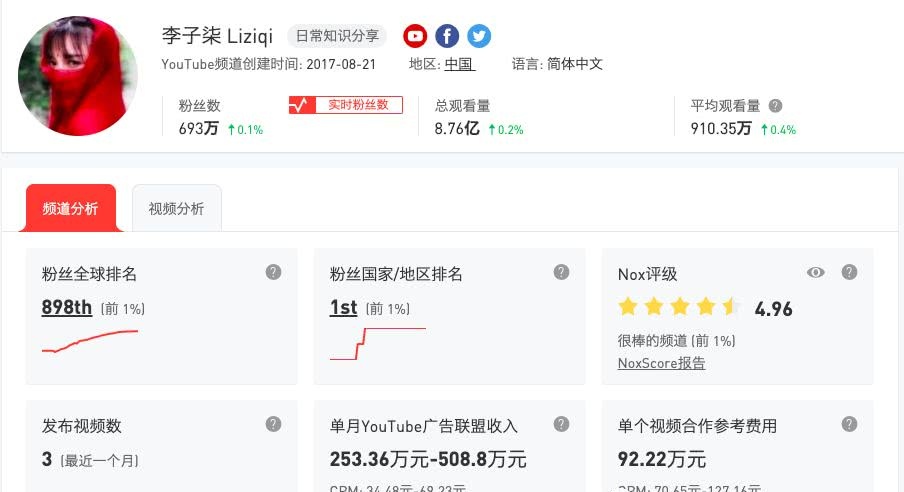Switch to the 视频分析 tab
904x492 pixels.
(176, 208)
